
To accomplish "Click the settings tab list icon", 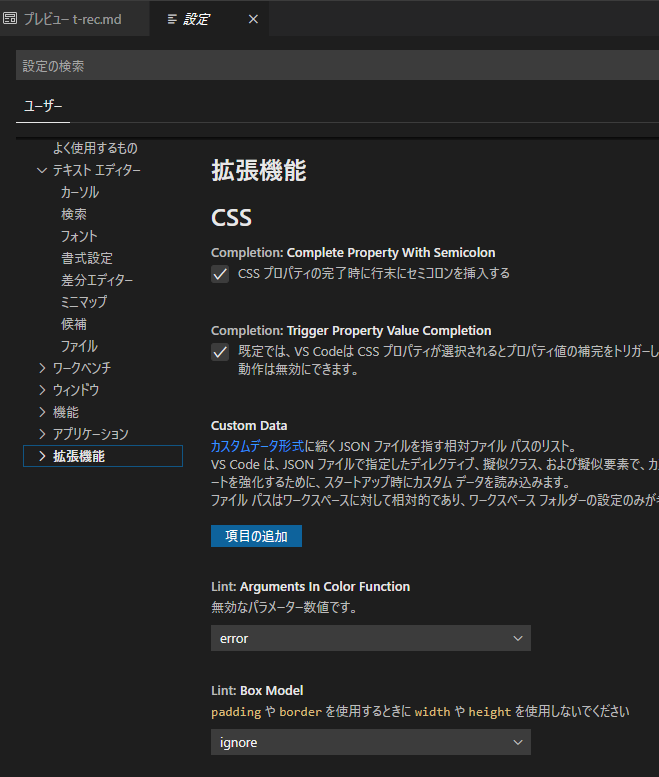I will 172,19.
